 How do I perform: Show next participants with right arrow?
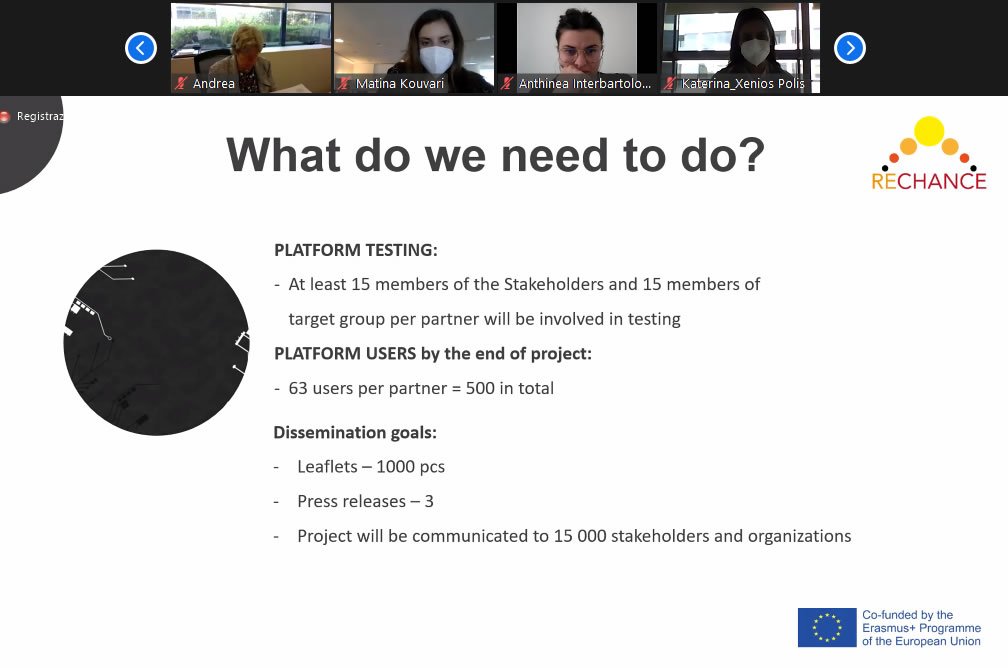click(850, 48)
